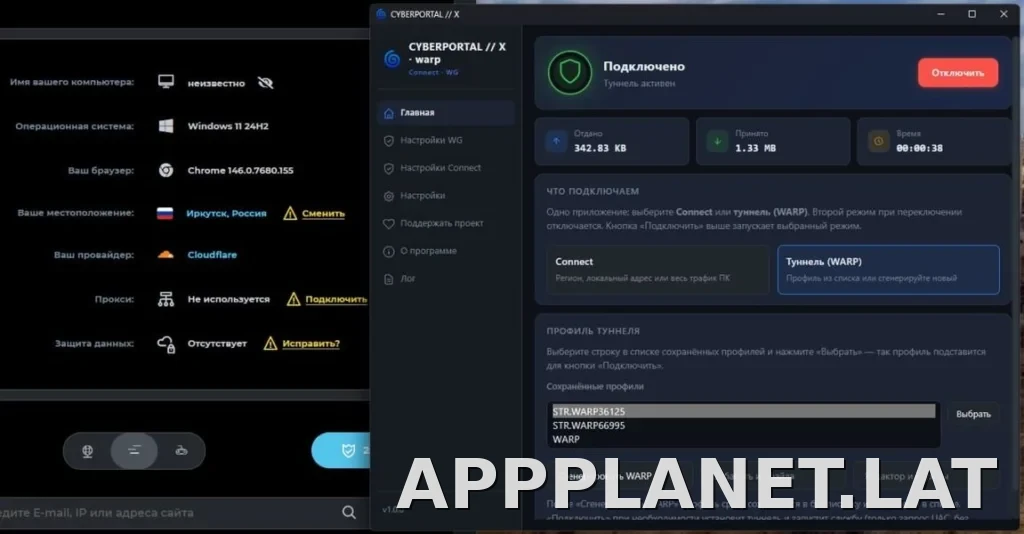The image size is (1024, 534).
Task: Select the globe view in bottom switcher
Action: (88, 450)
